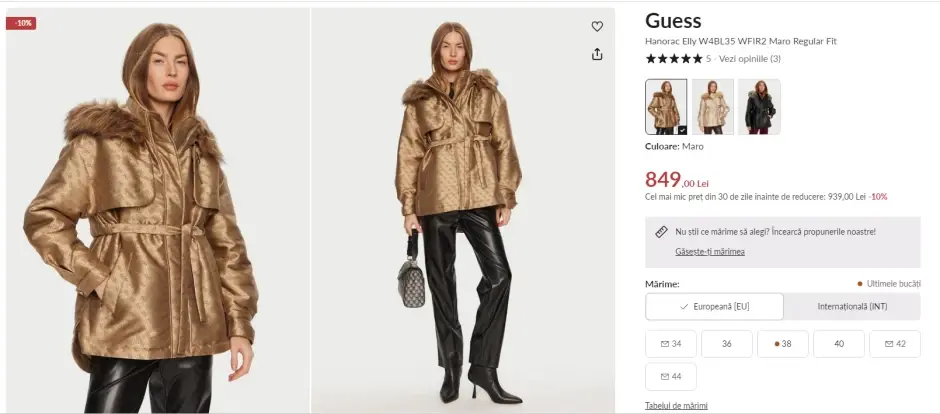Select the brown Maro color thumbnail

[x=666, y=107]
